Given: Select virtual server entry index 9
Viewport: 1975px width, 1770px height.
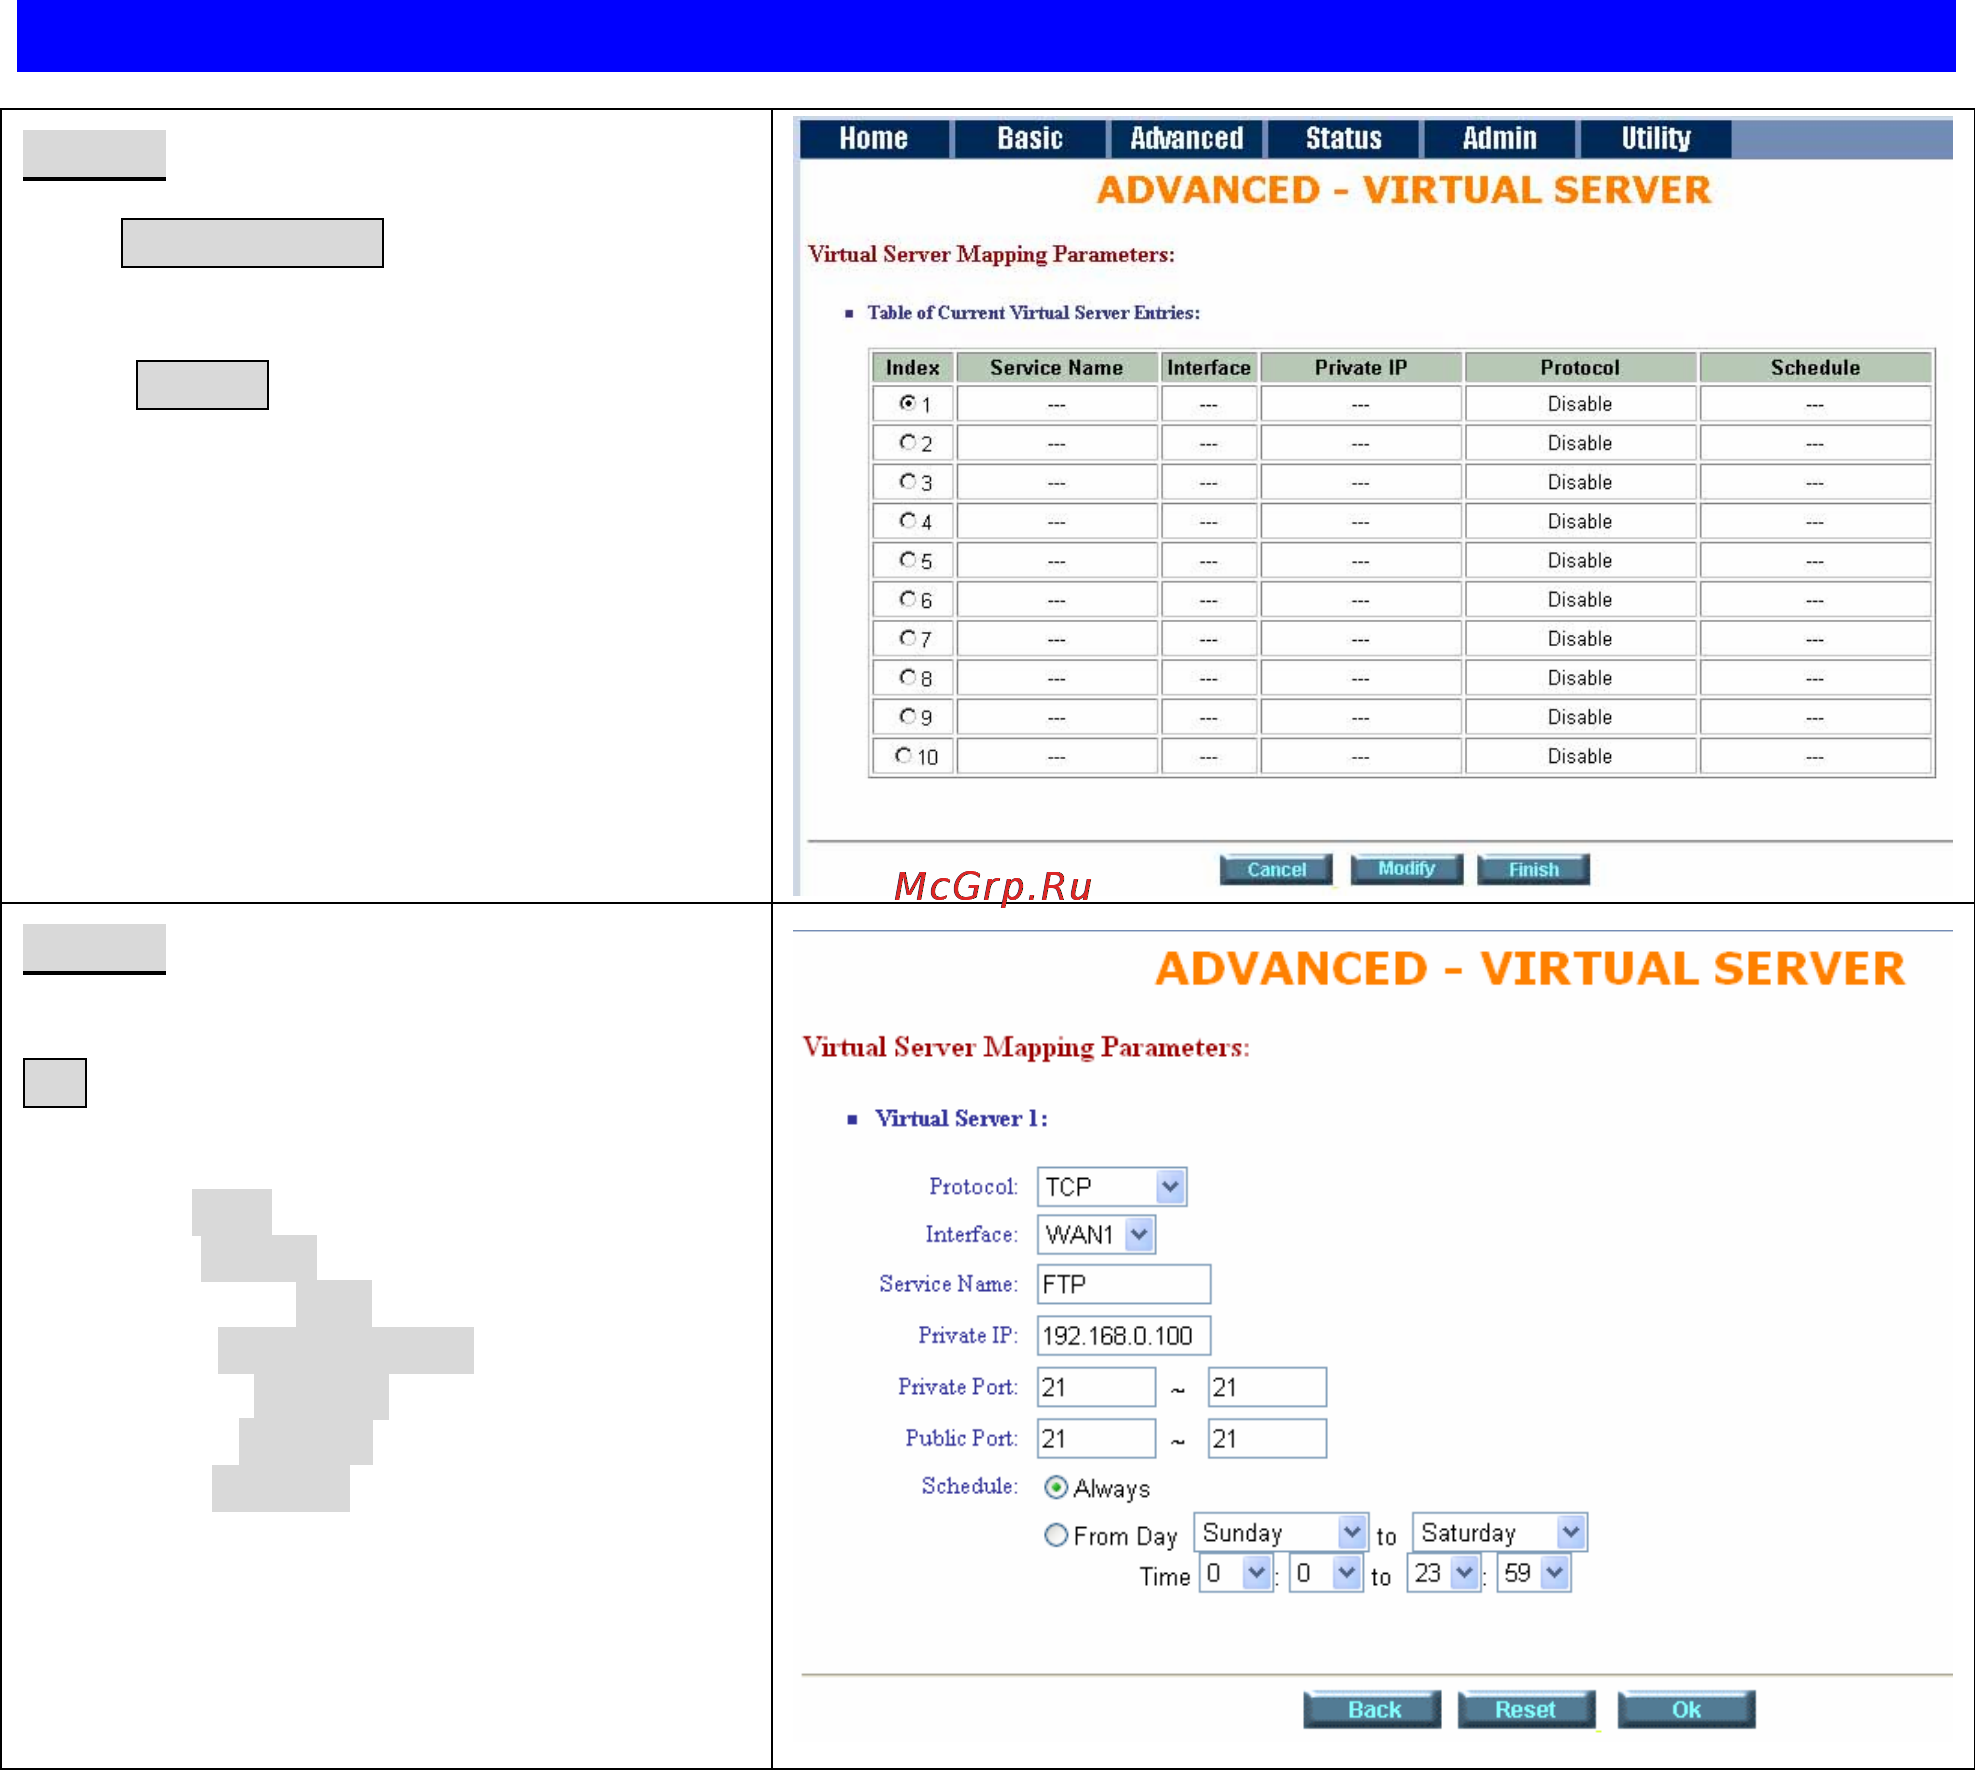Looking at the screenshot, I should click(x=907, y=716).
